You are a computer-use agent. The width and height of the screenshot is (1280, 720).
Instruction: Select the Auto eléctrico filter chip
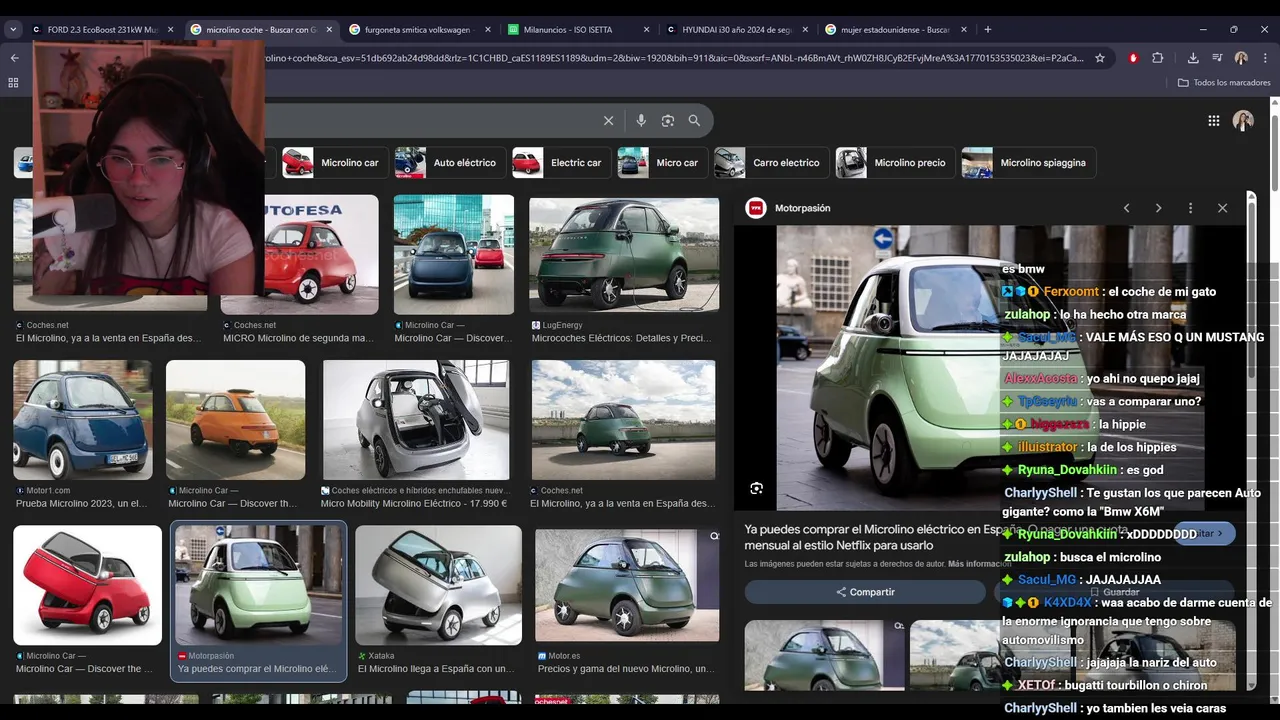click(449, 162)
